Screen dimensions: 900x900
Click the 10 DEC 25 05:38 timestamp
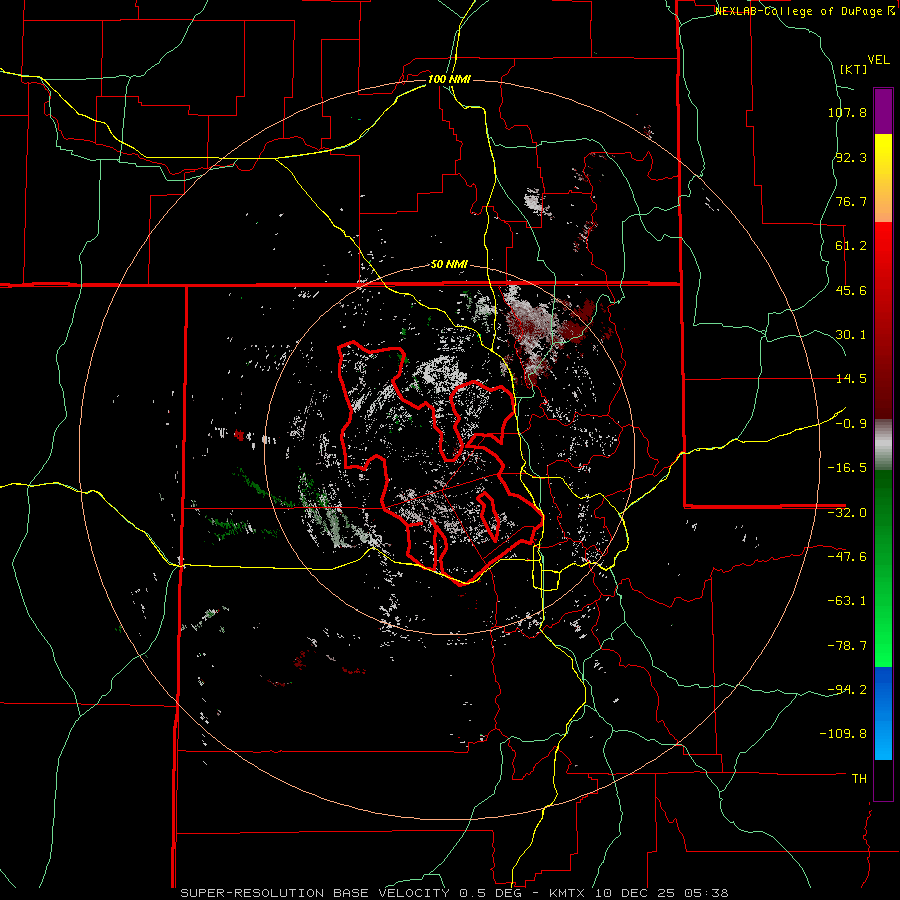click(662, 893)
